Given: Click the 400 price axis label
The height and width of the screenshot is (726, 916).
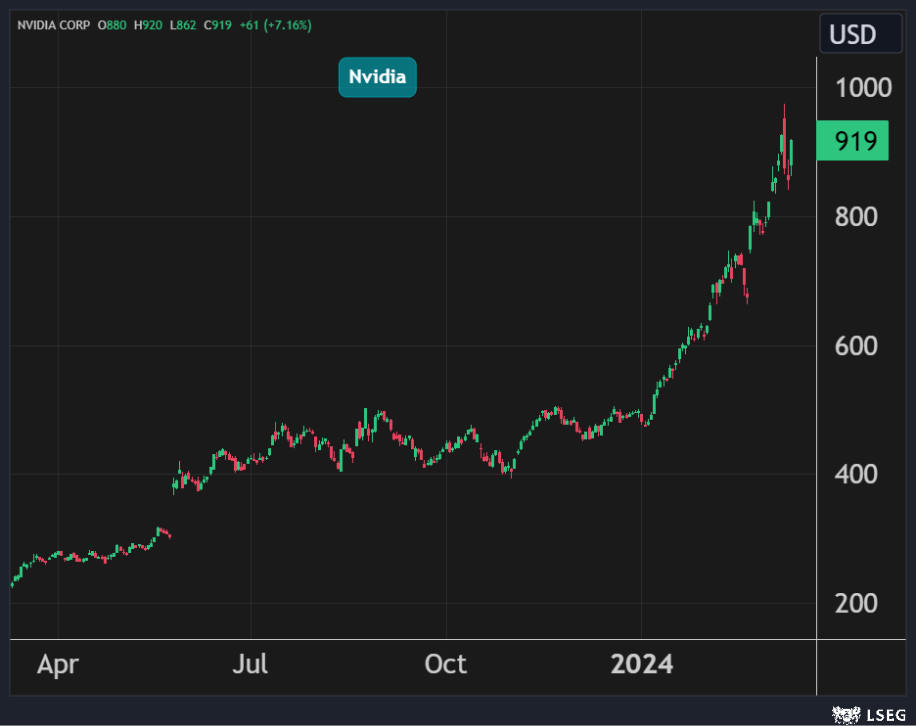Looking at the screenshot, I should (x=856, y=474).
